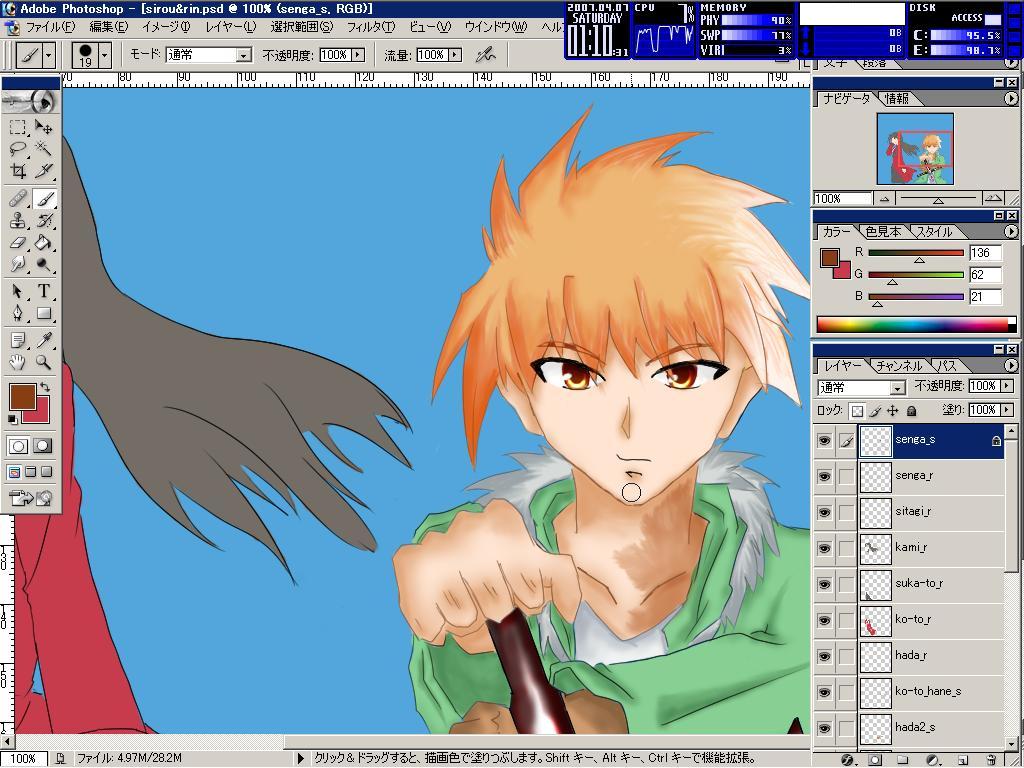The height and width of the screenshot is (768, 1024).
Task: Switch to the チャンネル tab
Action: pos(899,366)
